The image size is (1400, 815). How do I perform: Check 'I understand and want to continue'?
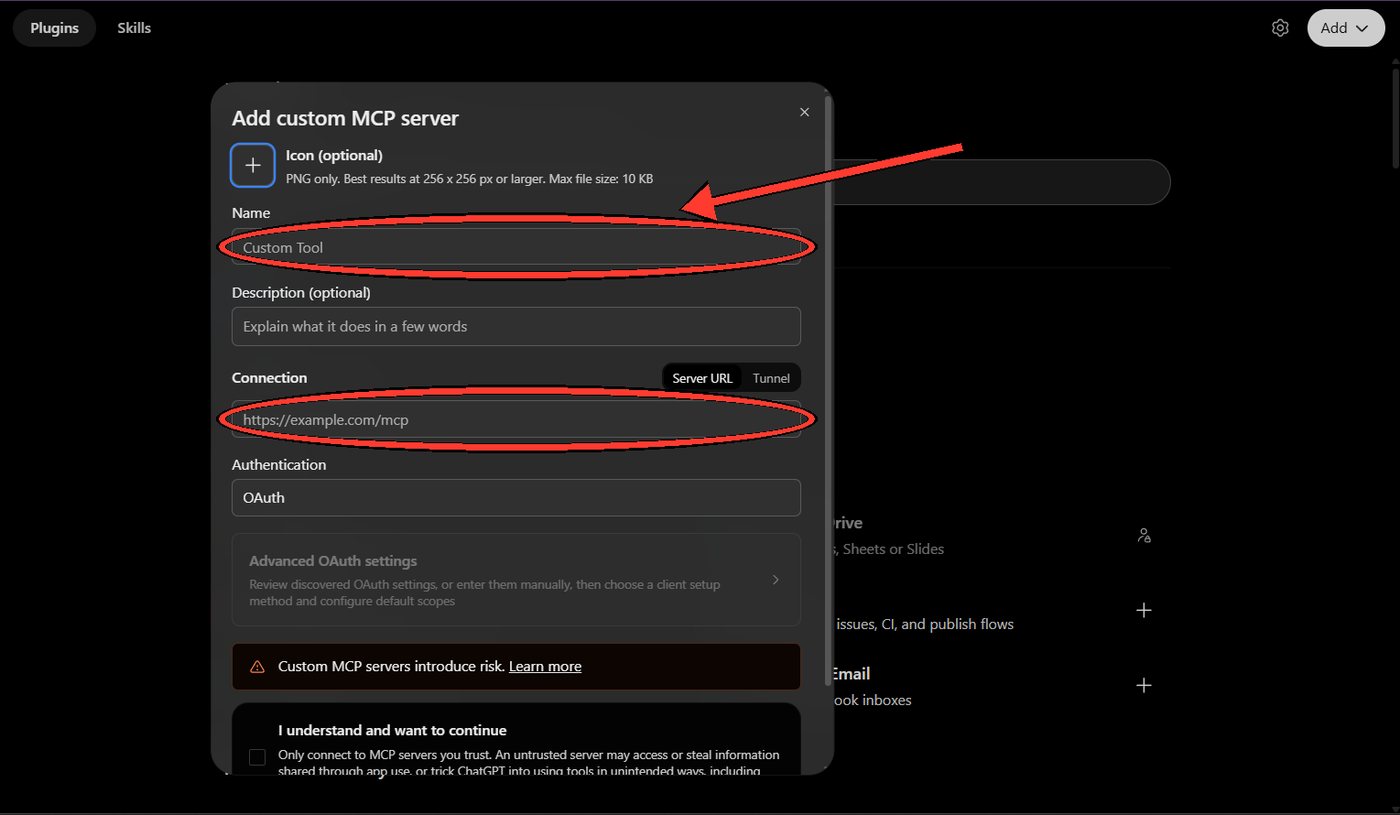(x=257, y=757)
